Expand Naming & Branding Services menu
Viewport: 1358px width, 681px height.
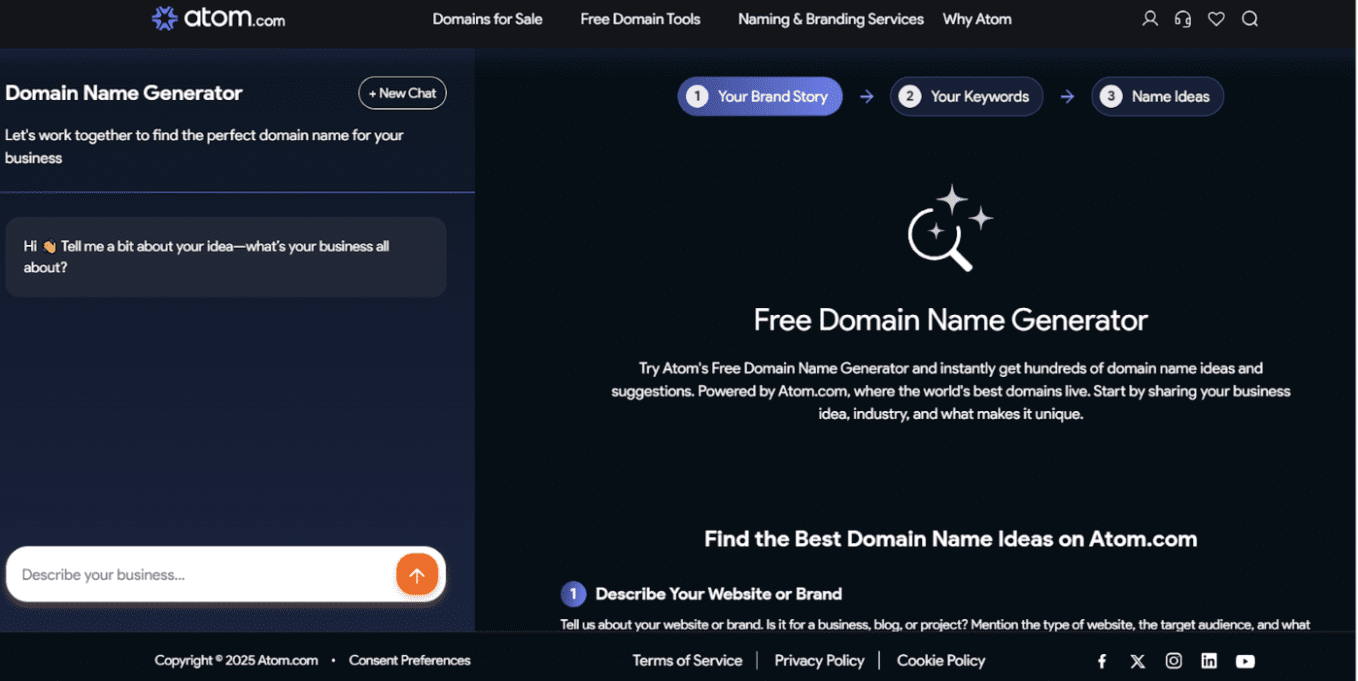pos(830,19)
